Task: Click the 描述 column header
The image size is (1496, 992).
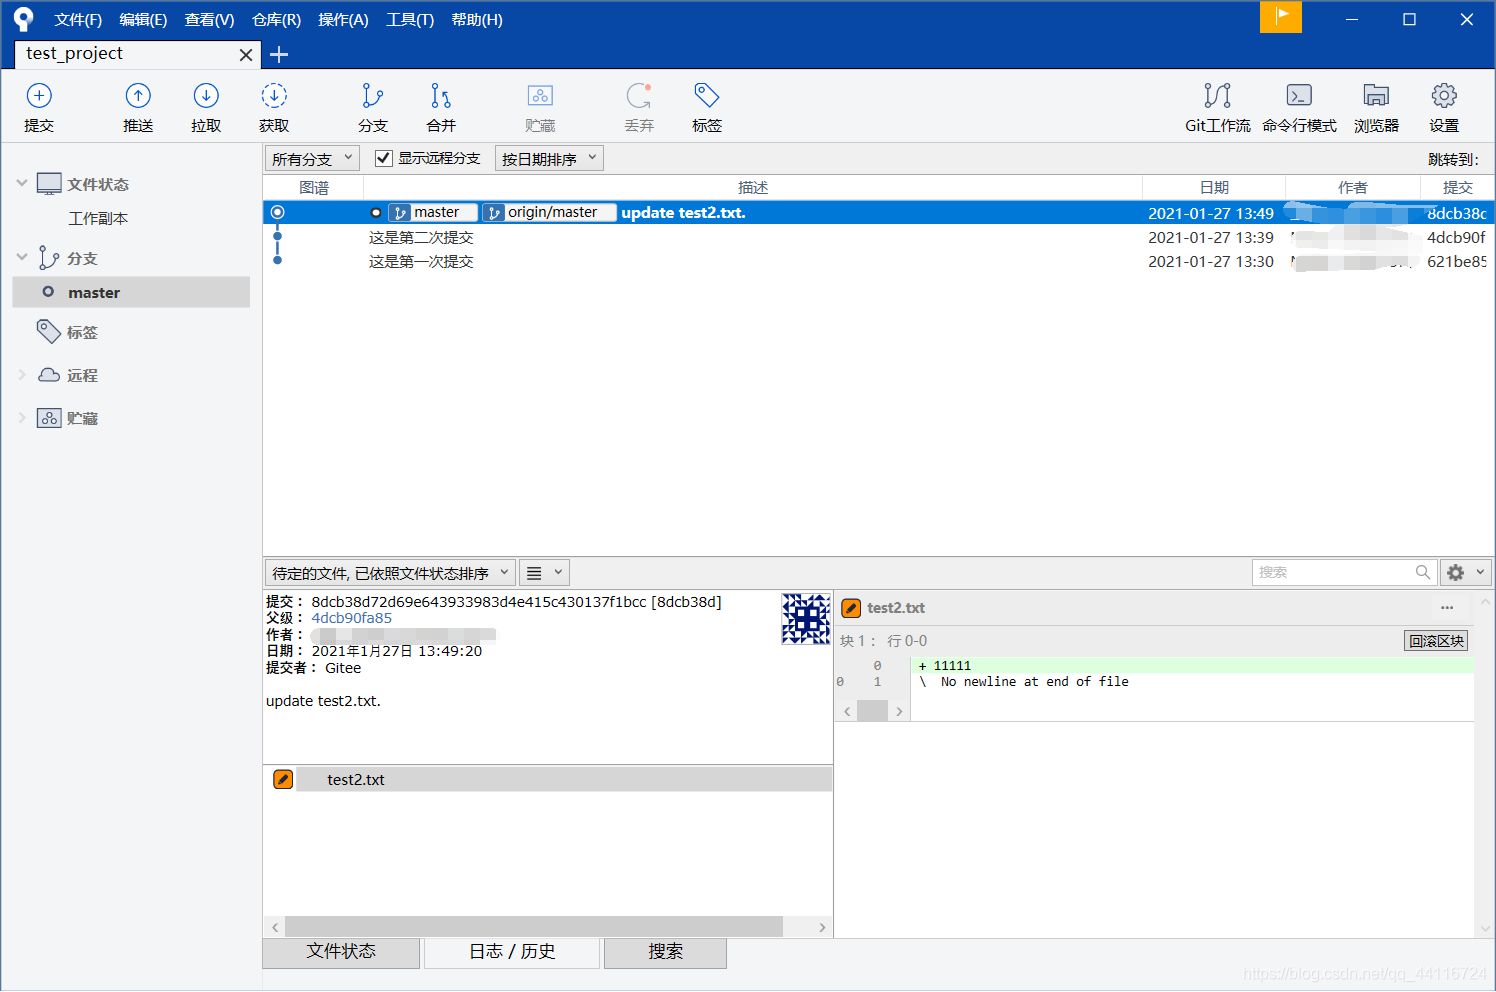Action: (753, 187)
